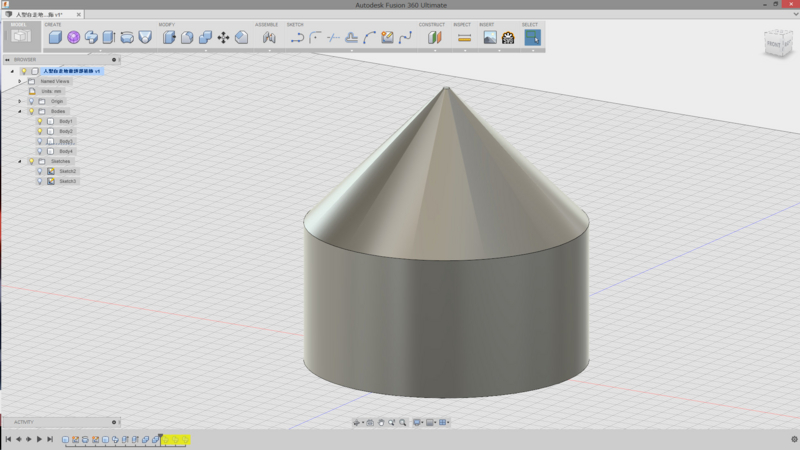This screenshot has width=800, height=450.
Task: Collapse the Bodies folder
Action: 20,111
